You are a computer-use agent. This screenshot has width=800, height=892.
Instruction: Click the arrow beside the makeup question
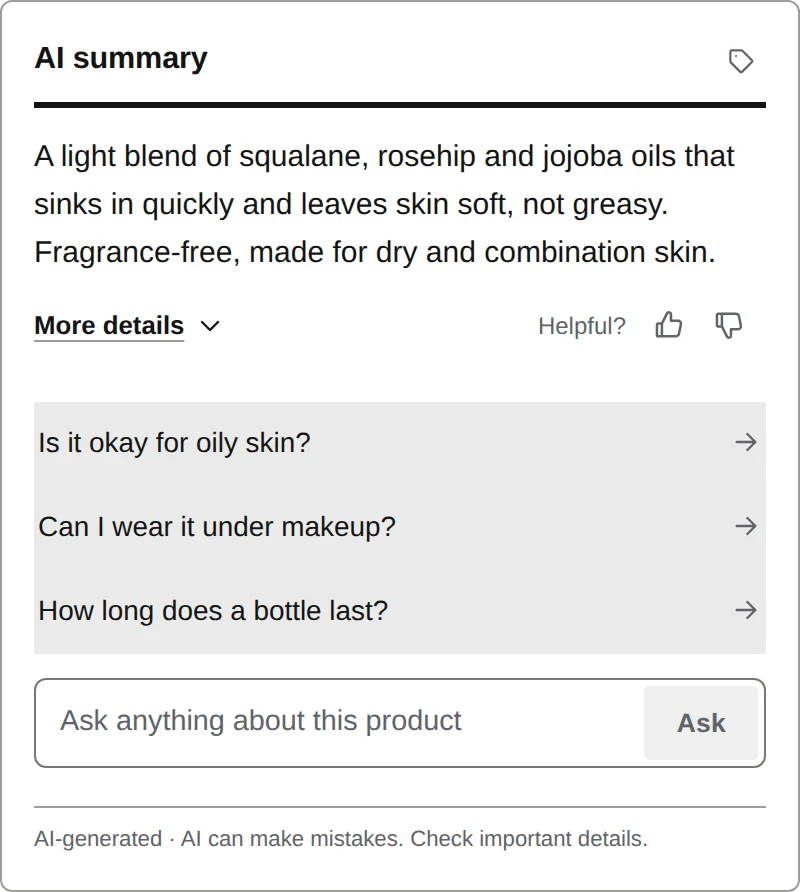pyautogui.click(x=745, y=526)
